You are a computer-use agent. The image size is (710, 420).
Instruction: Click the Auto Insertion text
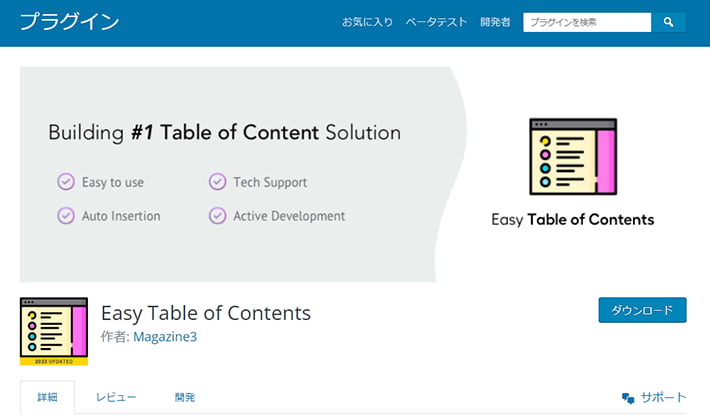click(121, 216)
